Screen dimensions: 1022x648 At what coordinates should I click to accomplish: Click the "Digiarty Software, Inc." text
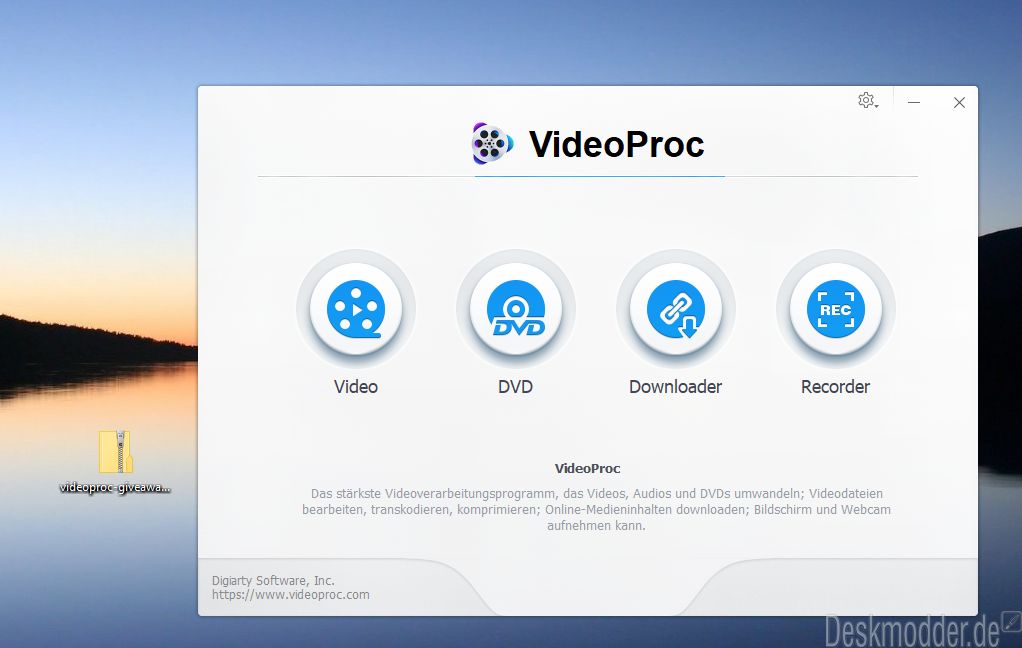click(x=273, y=580)
